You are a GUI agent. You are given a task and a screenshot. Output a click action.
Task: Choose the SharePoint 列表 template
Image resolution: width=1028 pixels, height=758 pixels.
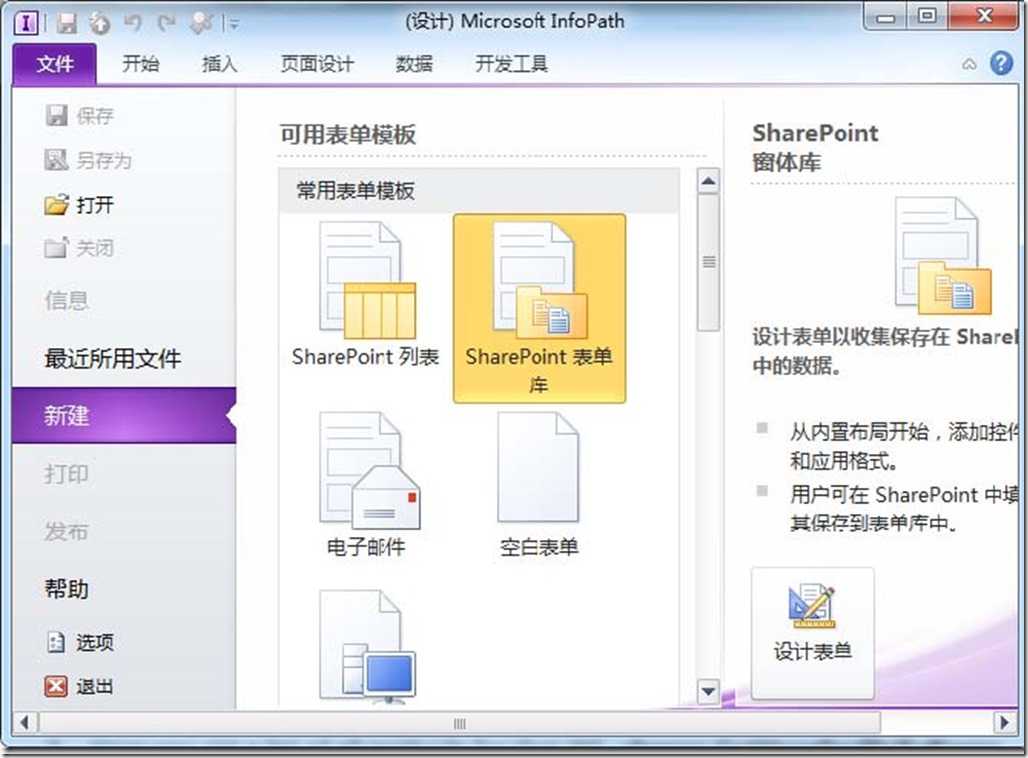point(366,294)
